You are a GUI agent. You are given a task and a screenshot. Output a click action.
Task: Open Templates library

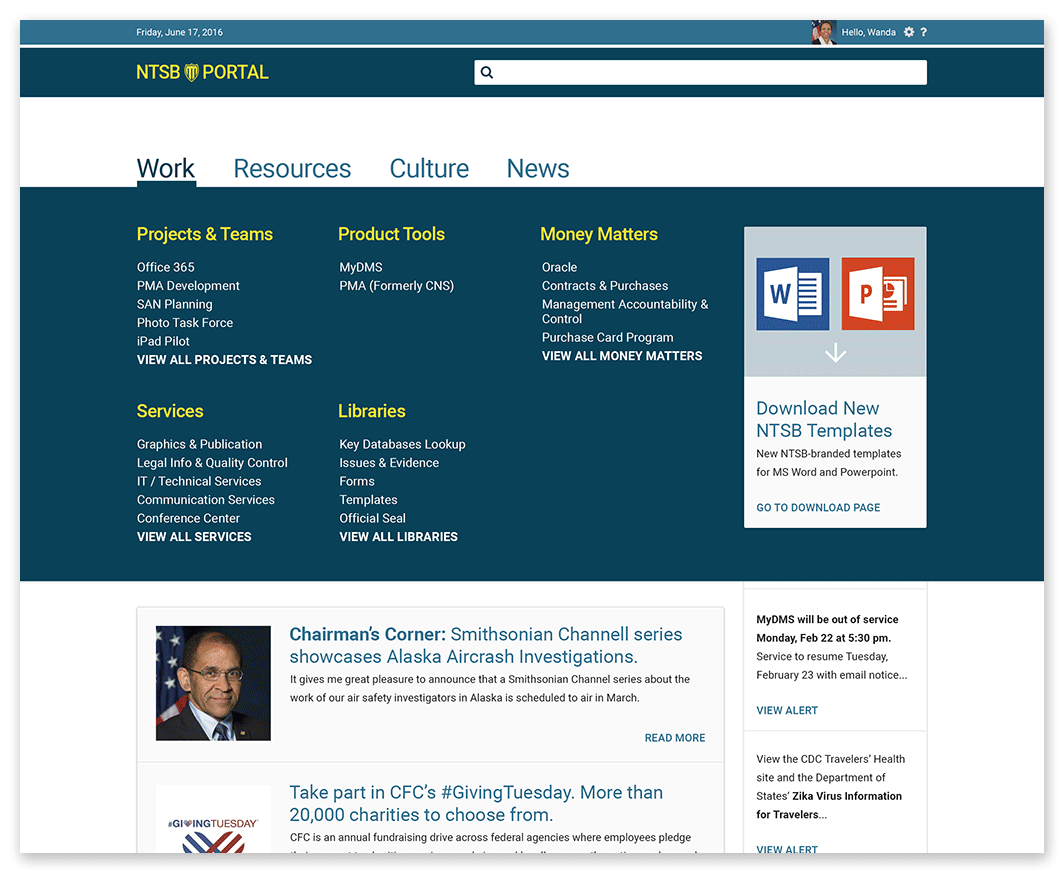coord(368,500)
